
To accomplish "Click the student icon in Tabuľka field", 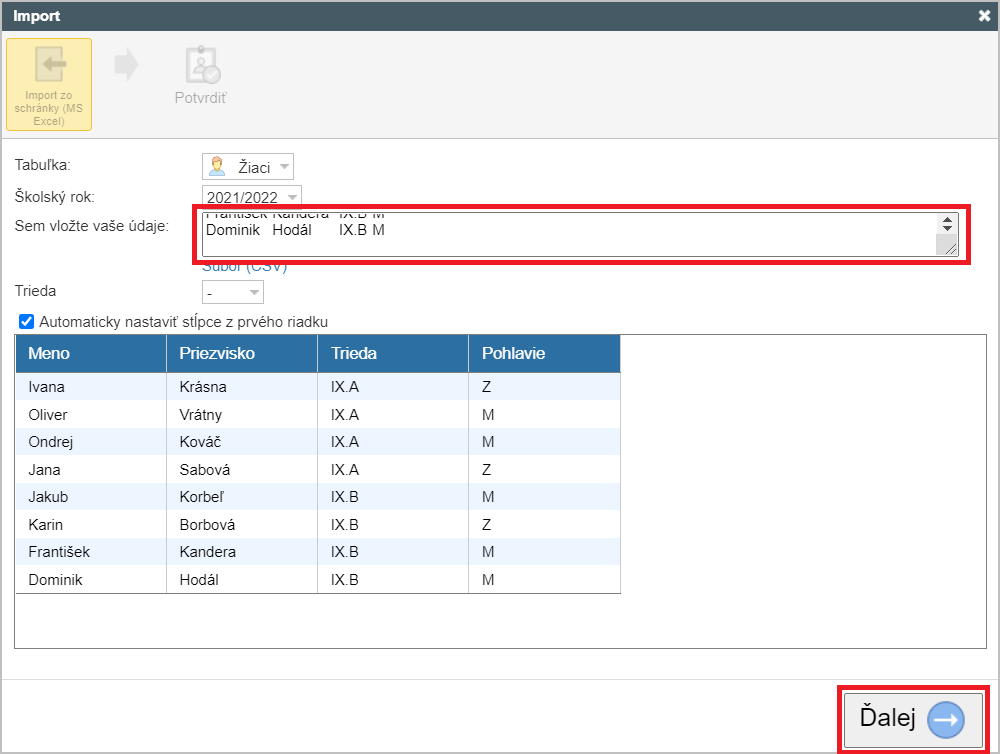I will coord(216,167).
